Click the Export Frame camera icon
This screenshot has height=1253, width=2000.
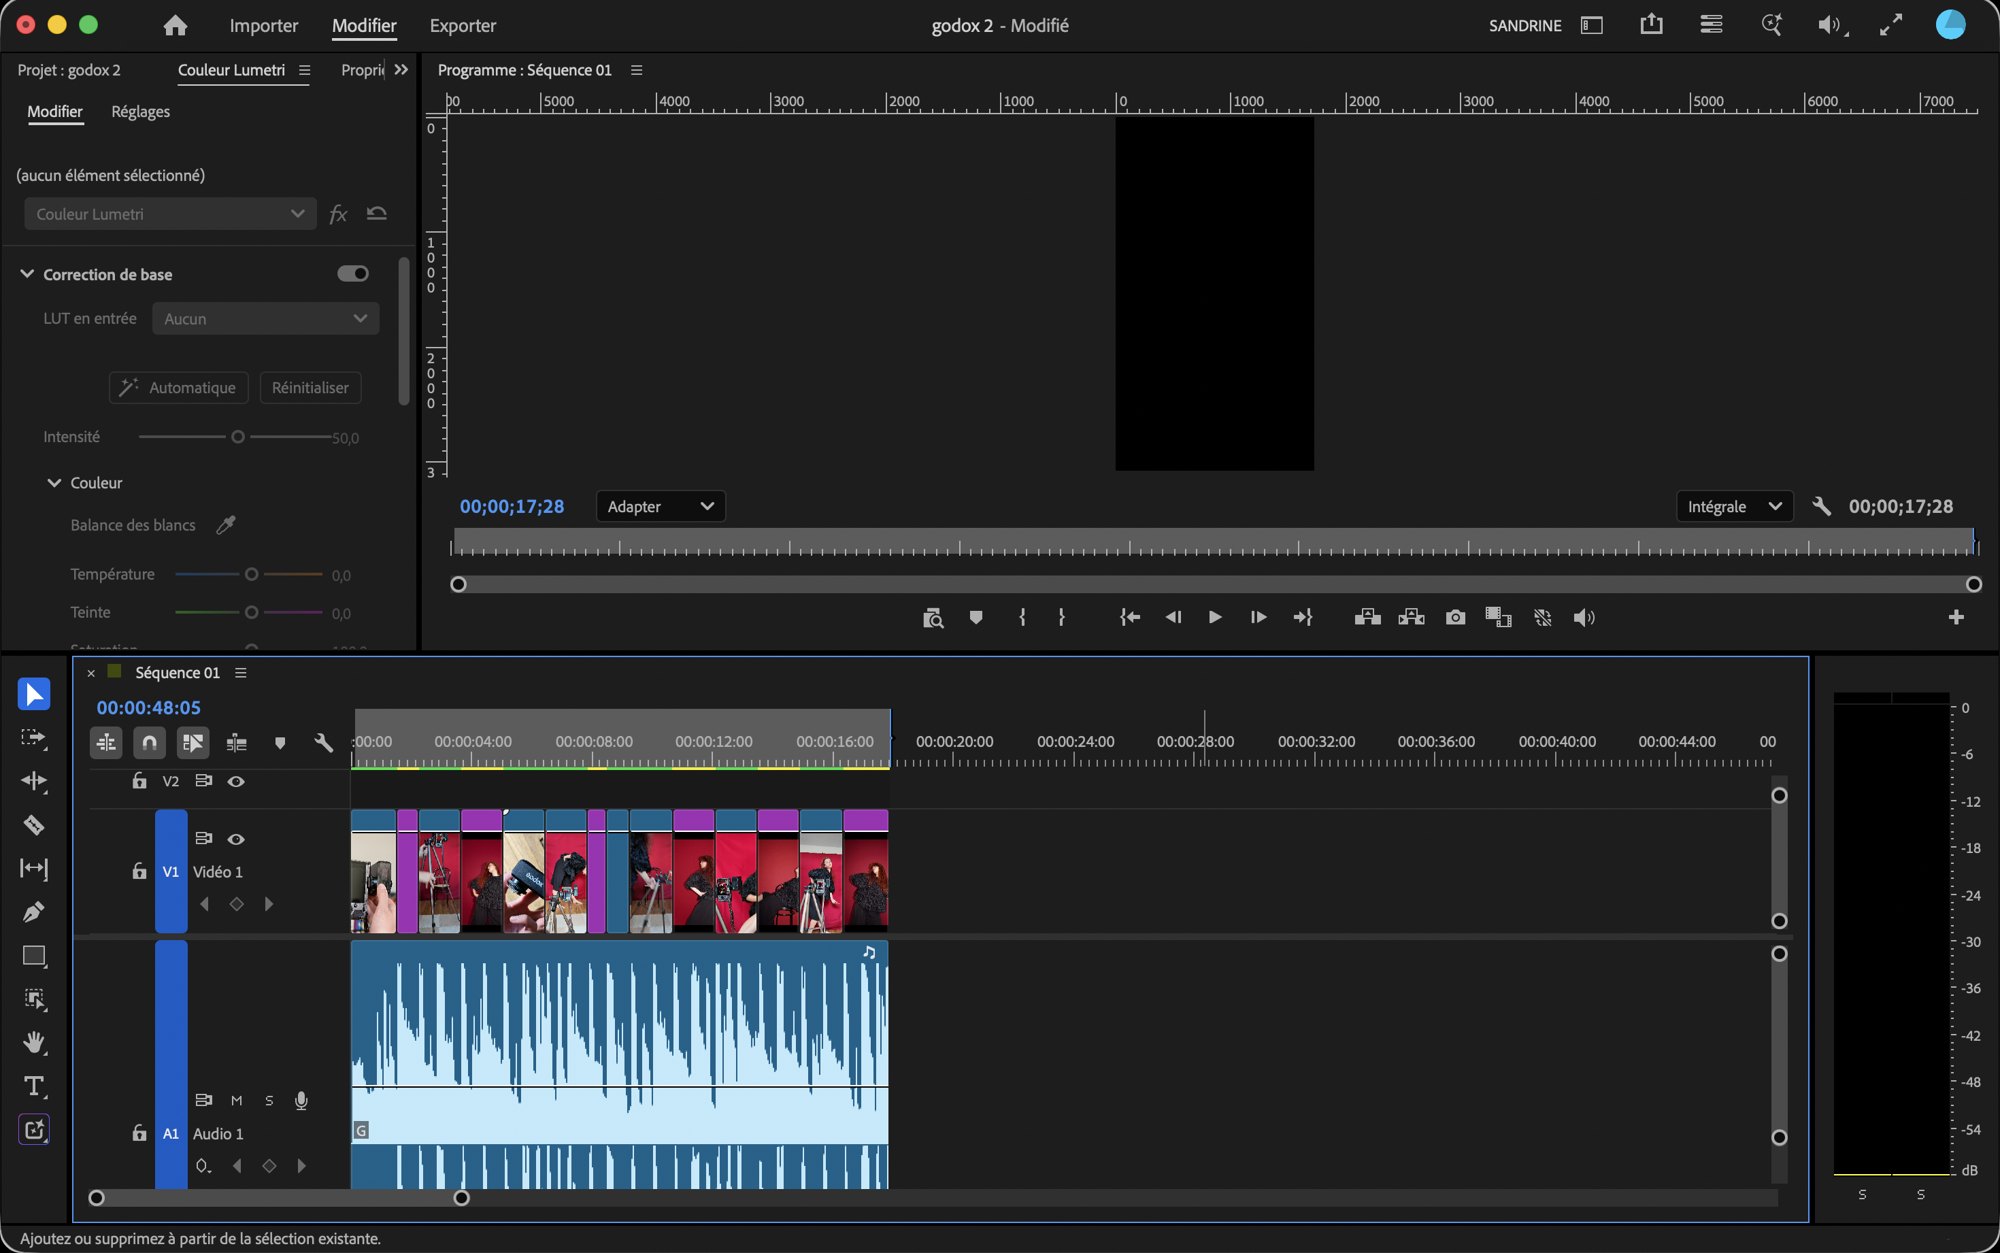pos(1455,618)
